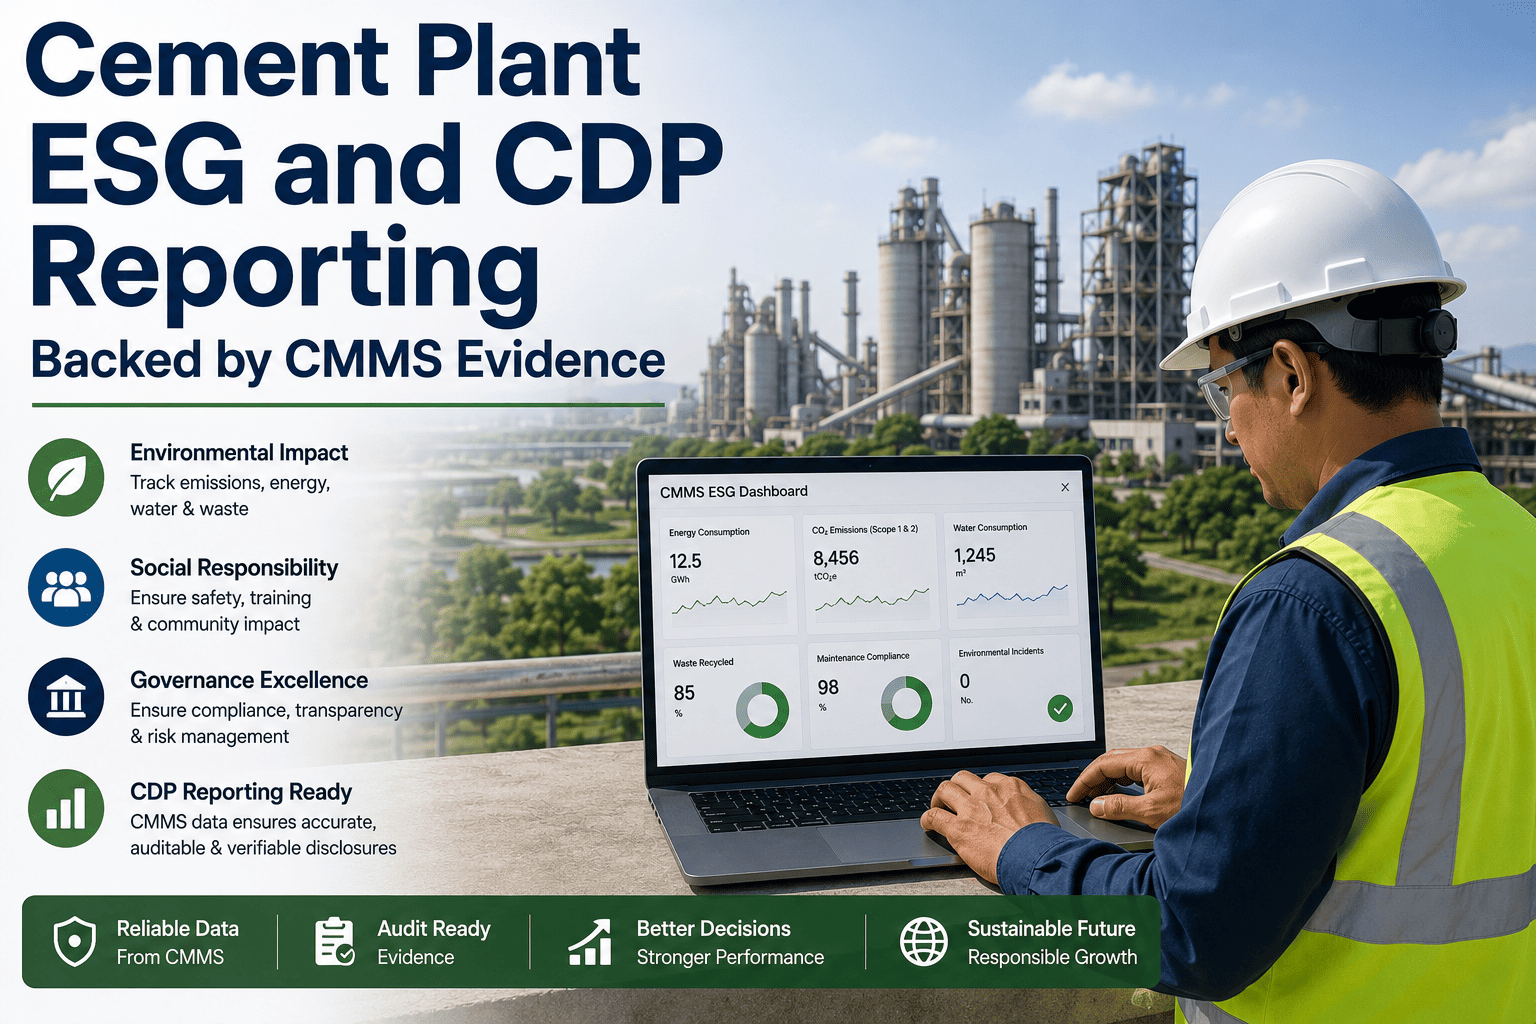Image resolution: width=1536 pixels, height=1024 pixels.
Task: Click the Social Responsibility heading
Action: click(234, 568)
